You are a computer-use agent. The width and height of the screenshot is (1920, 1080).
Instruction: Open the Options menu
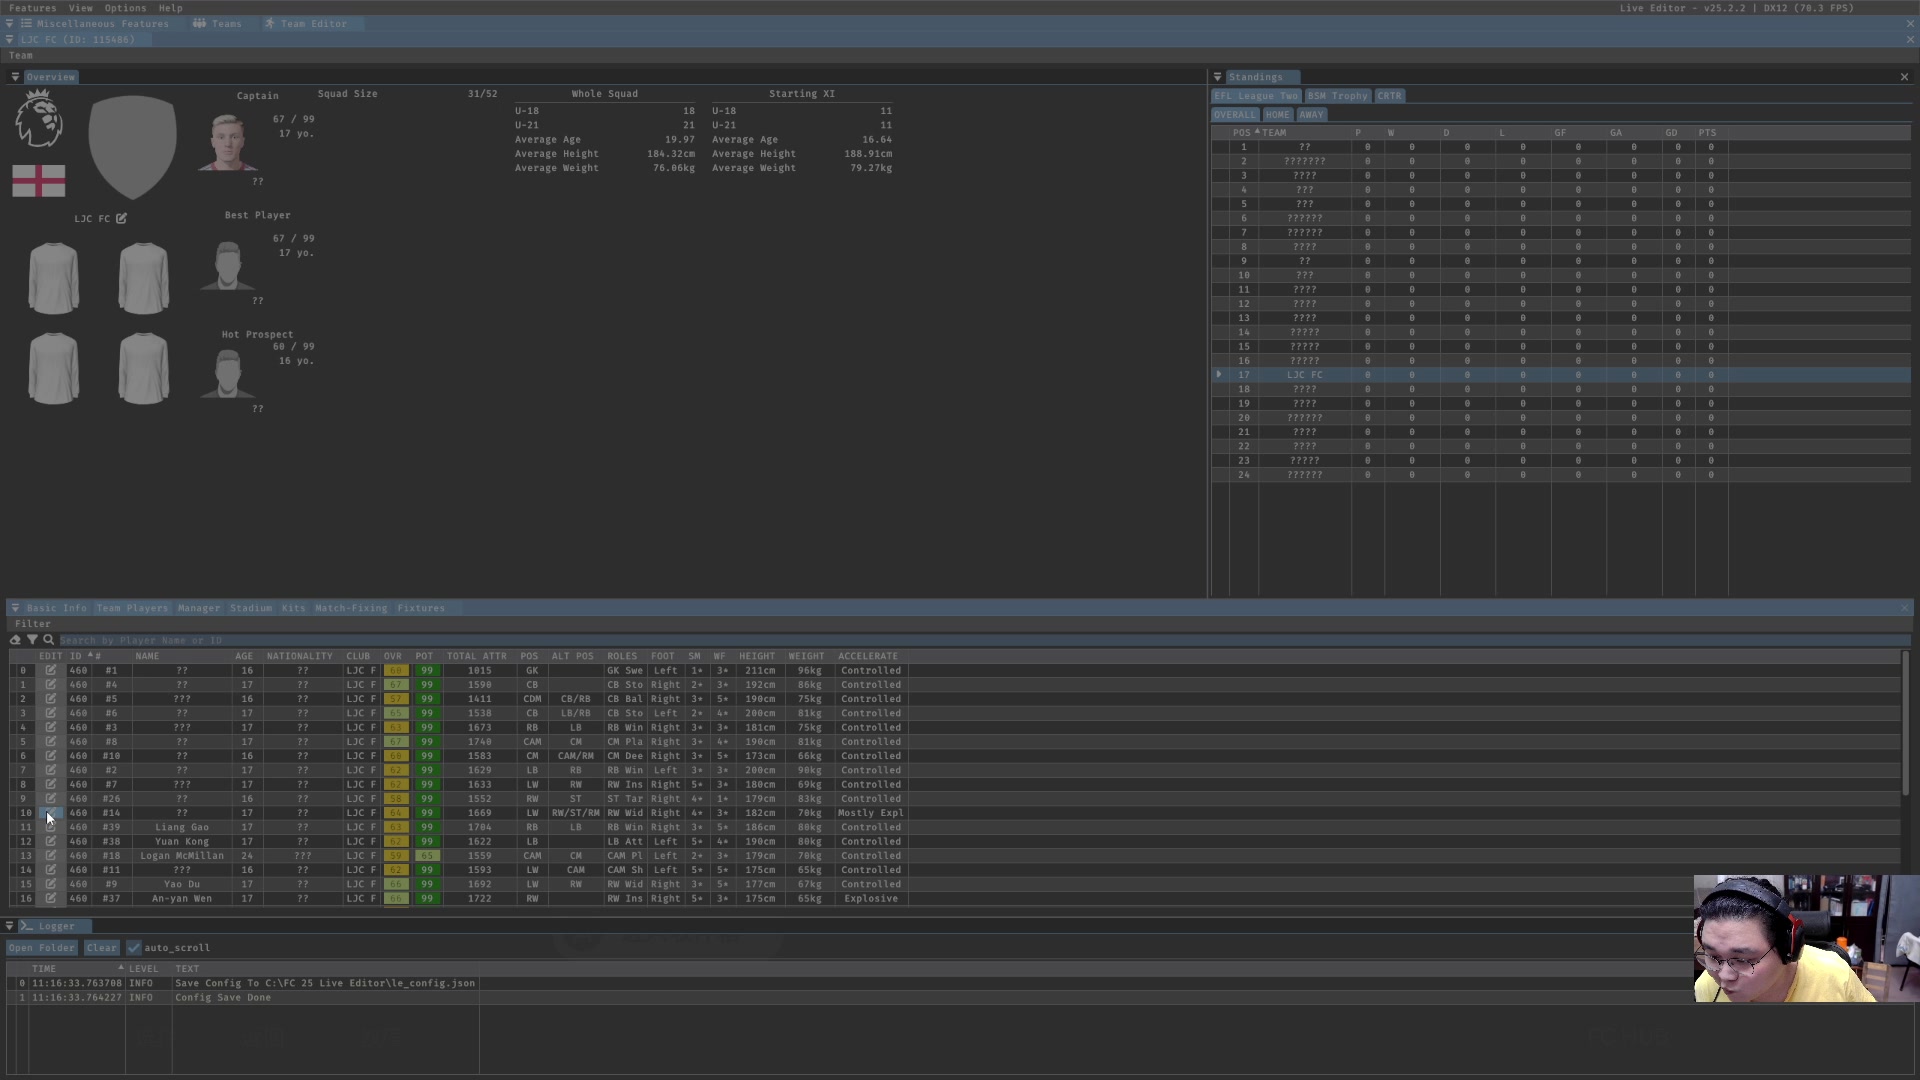(125, 8)
